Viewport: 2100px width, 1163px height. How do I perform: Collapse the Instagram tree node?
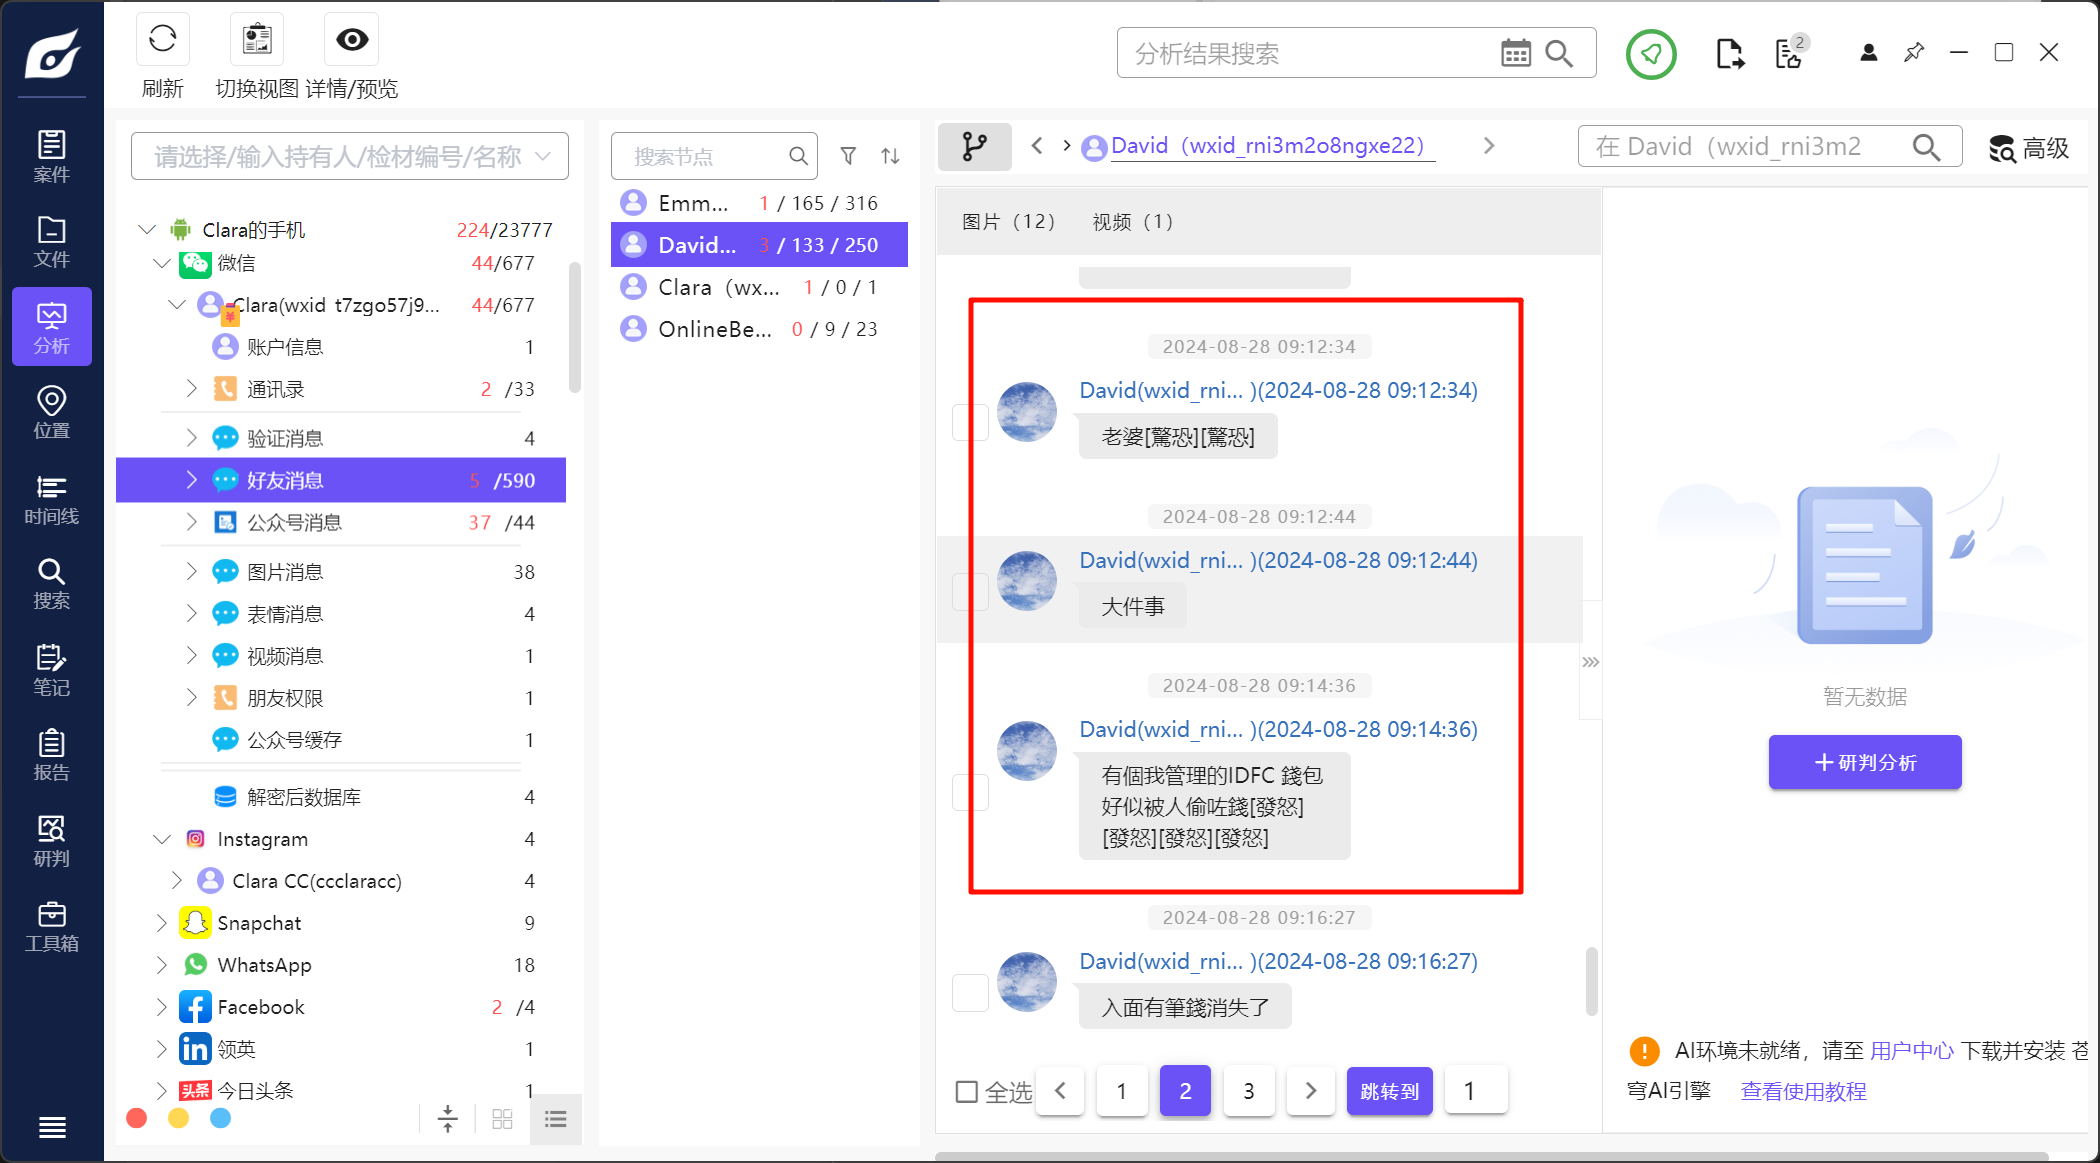pos(161,839)
